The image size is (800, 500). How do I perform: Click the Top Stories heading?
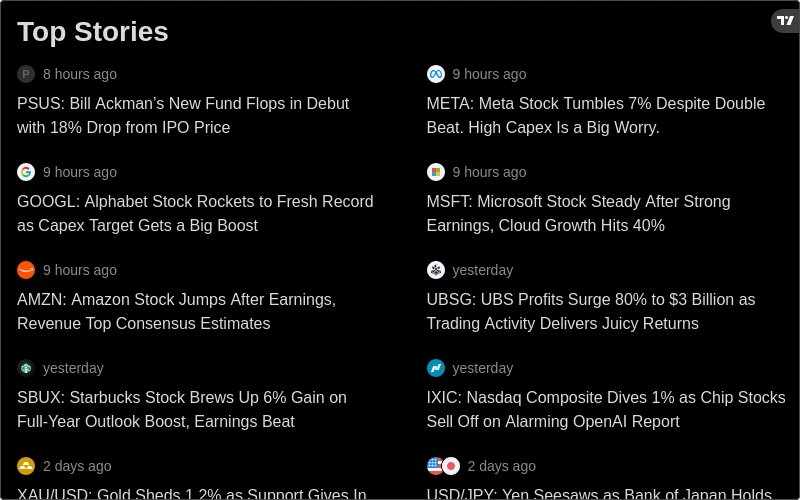tap(93, 32)
